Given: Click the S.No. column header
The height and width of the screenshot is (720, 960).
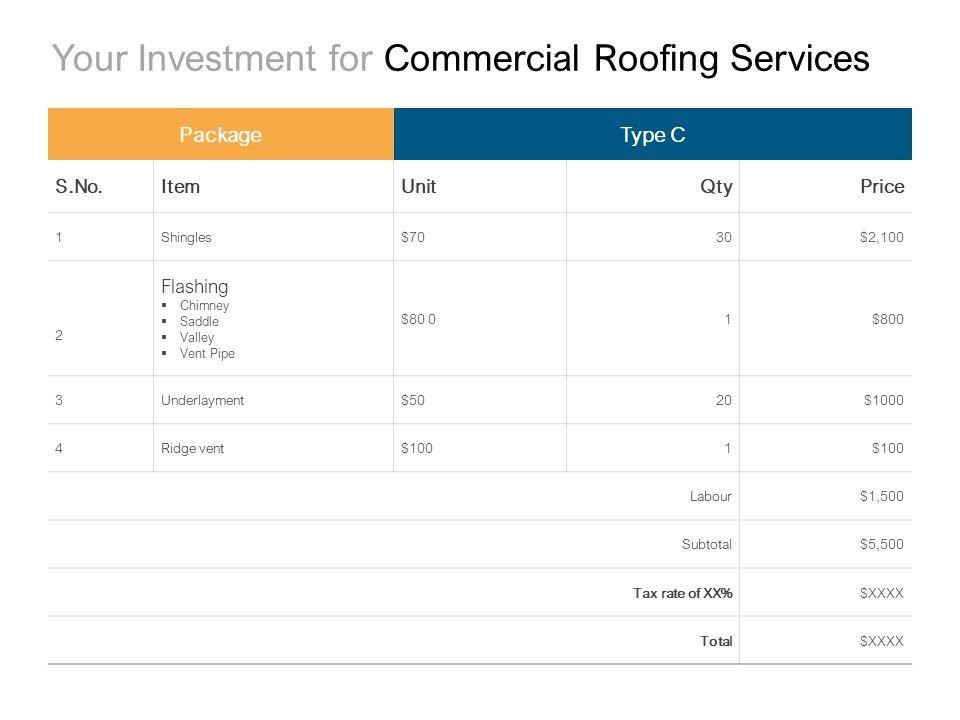Looking at the screenshot, I should pyautogui.click(x=81, y=186).
